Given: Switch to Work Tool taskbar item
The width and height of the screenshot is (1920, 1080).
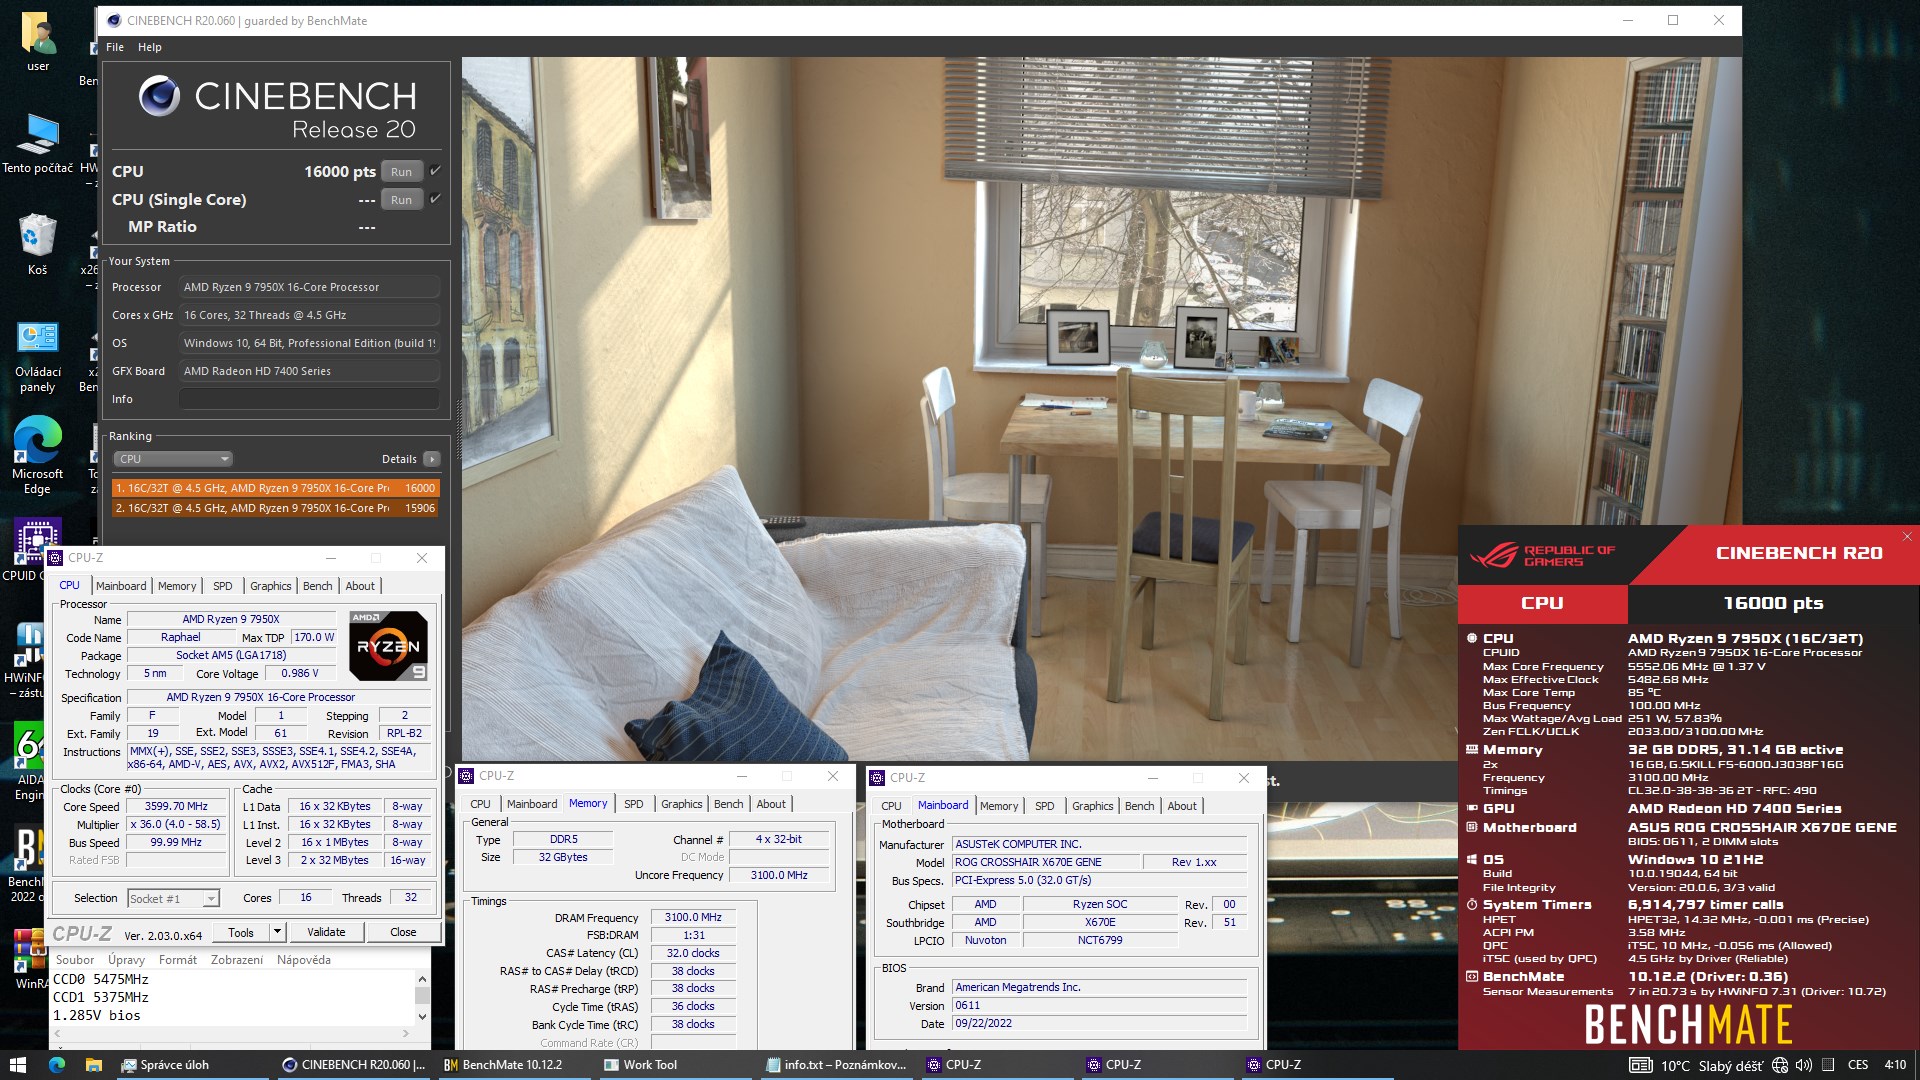Looking at the screenshot, I should [676, 1065].
